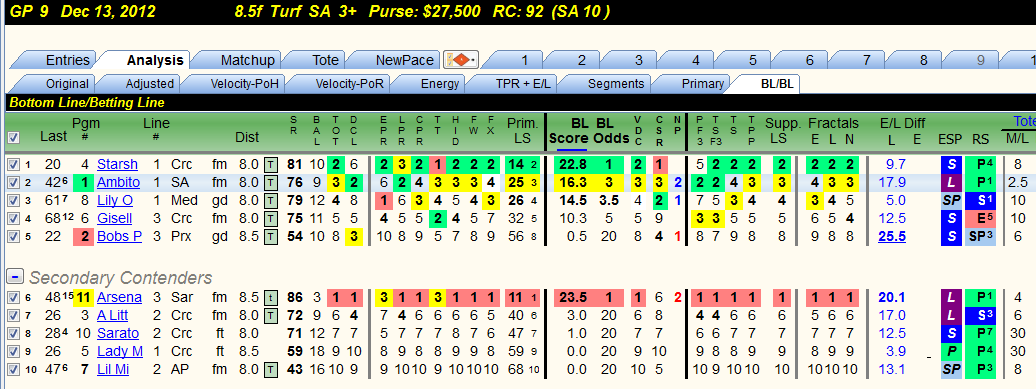Open horse link Lil Mi

click(113, 369)
